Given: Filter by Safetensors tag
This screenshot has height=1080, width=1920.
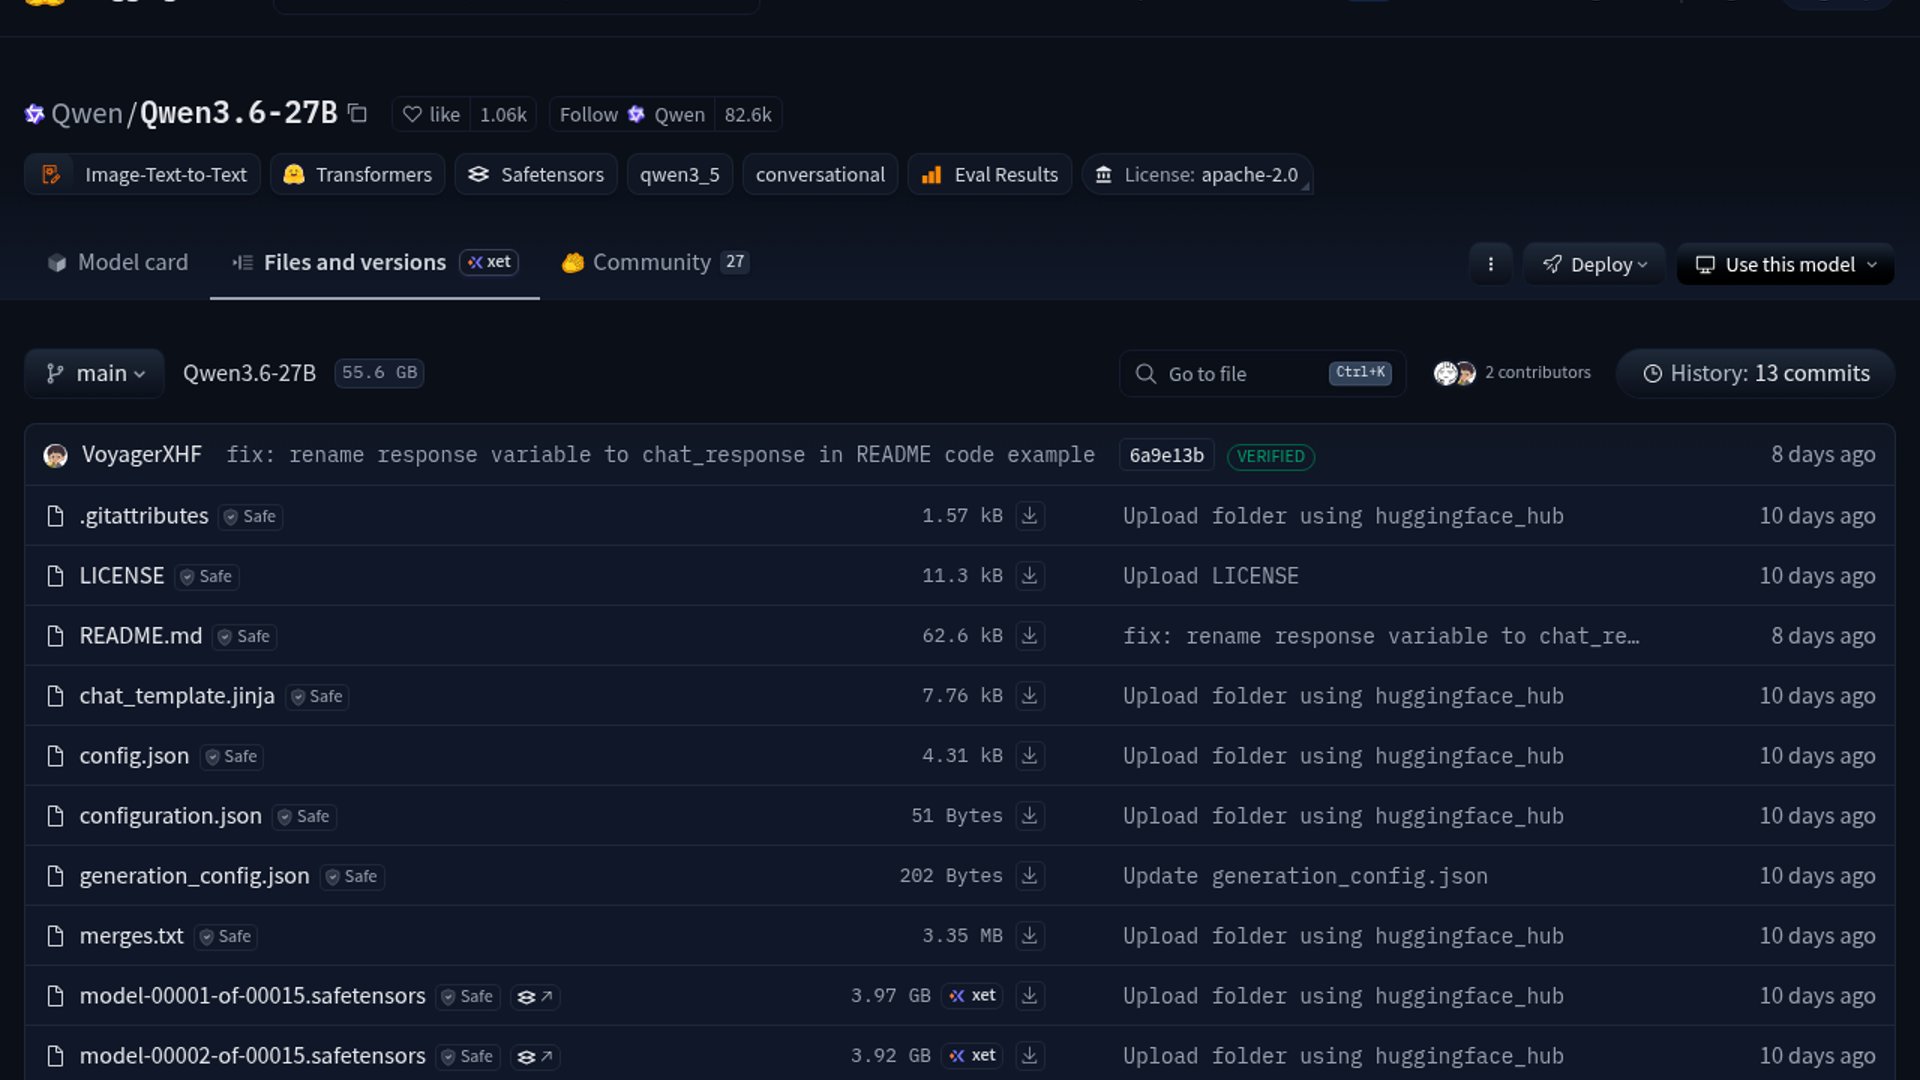Looking at the screenshot, I should 536,175.
